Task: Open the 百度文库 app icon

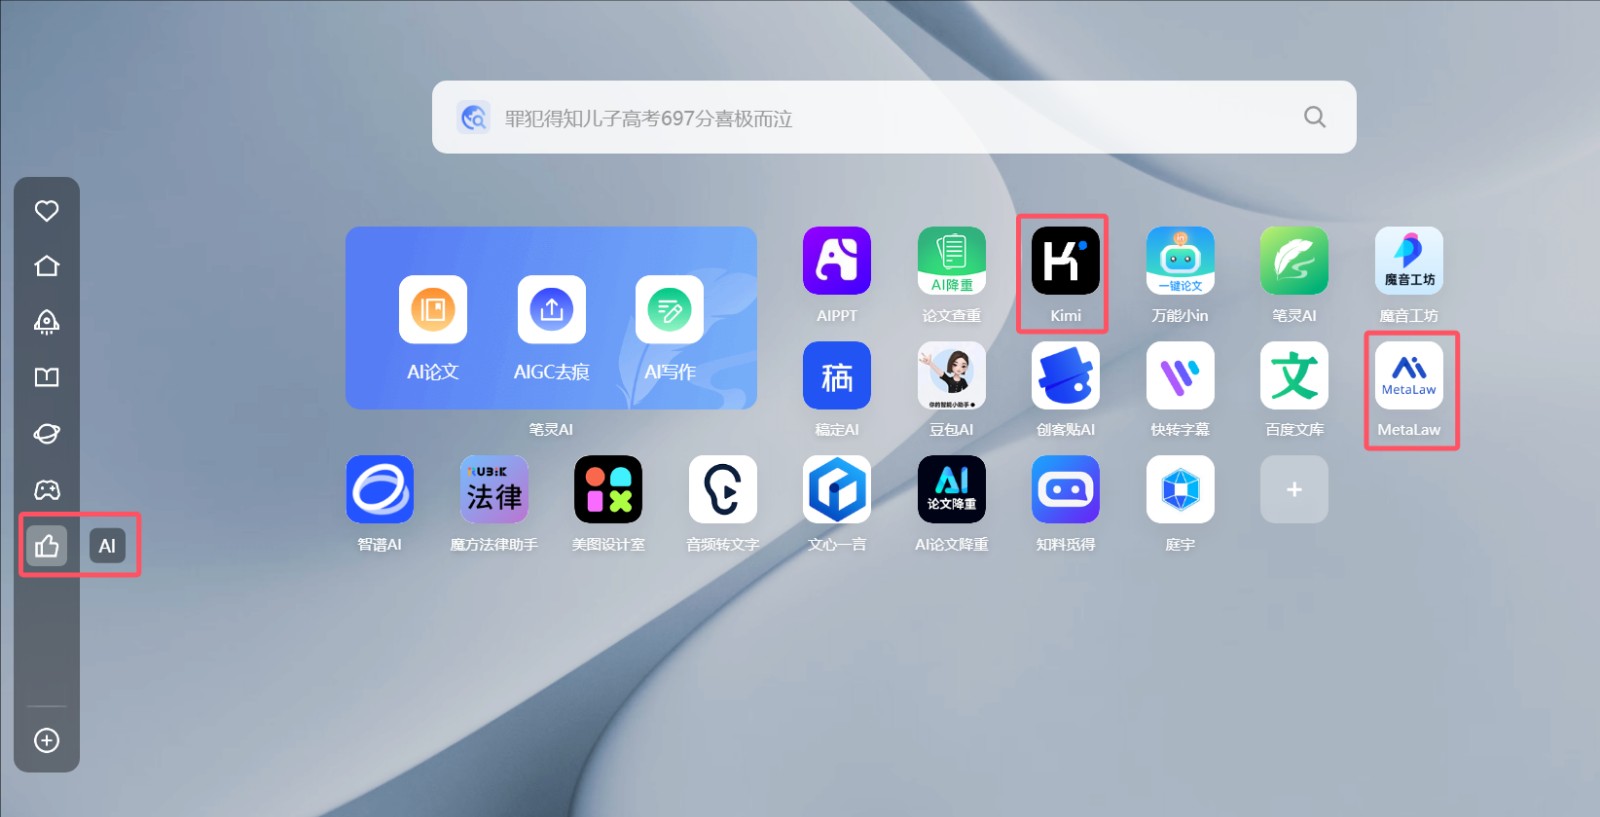Action: tap(1294, 375)
